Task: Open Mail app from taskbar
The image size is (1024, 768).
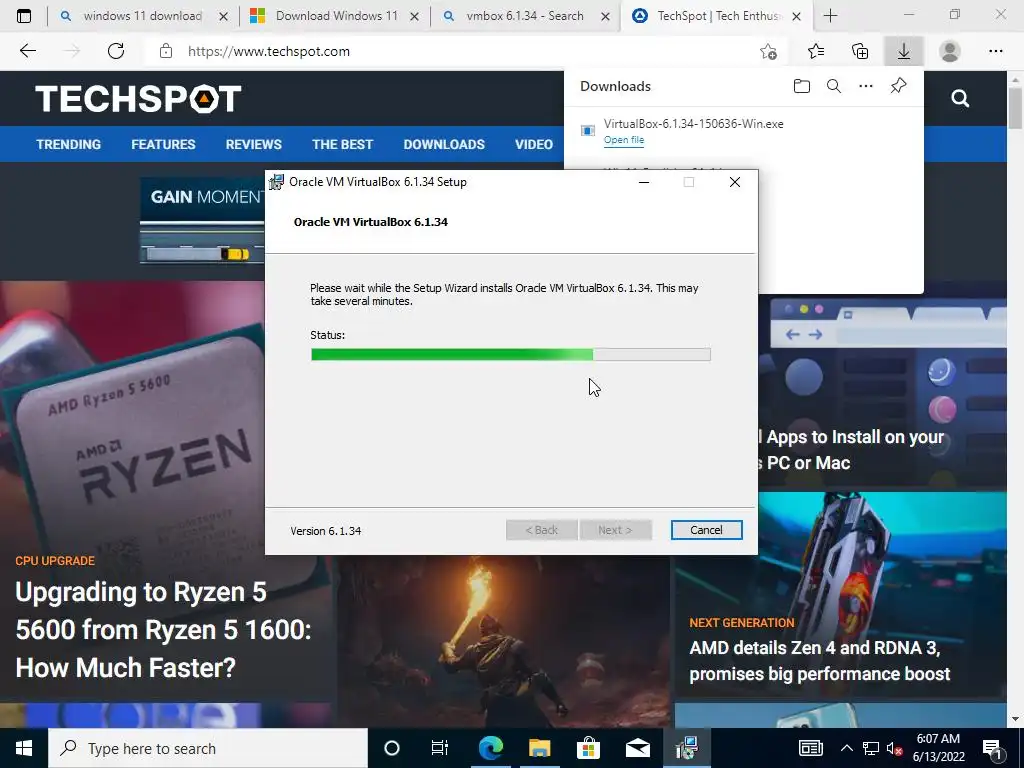Action: click(637, 748)
